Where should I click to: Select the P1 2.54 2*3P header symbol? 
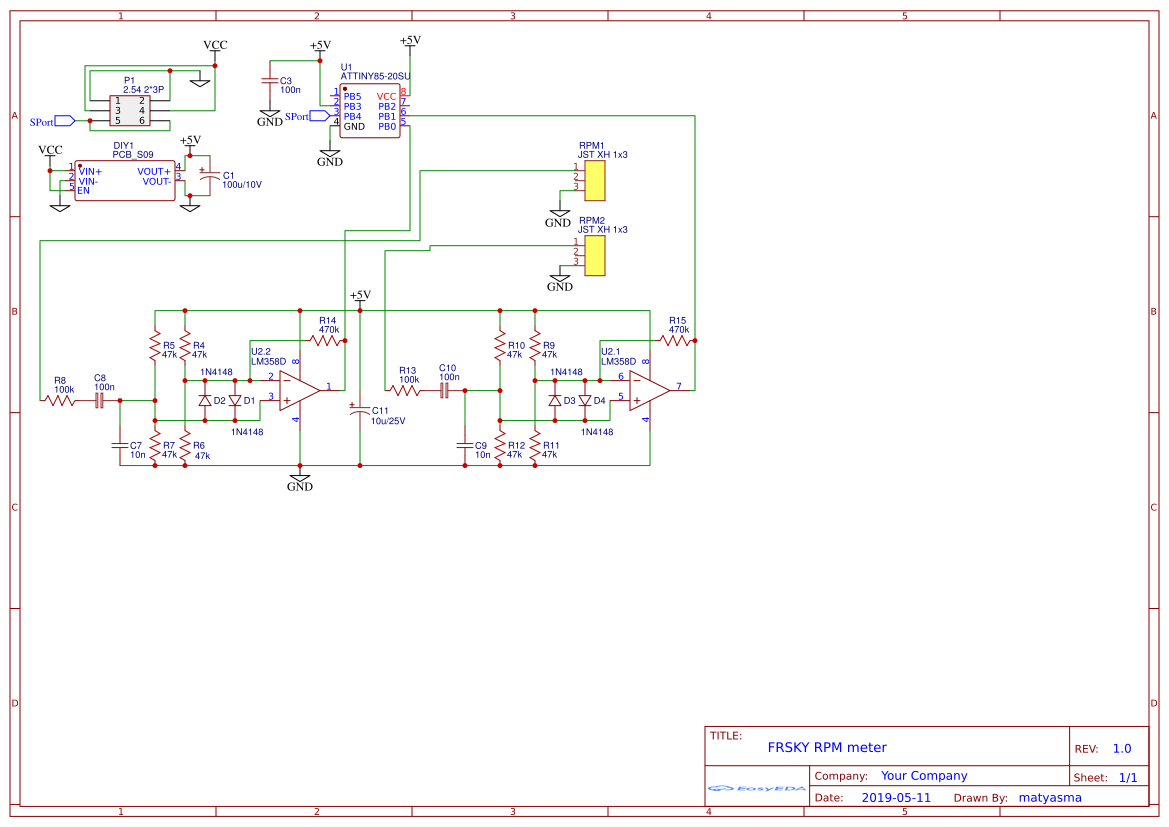130,108
